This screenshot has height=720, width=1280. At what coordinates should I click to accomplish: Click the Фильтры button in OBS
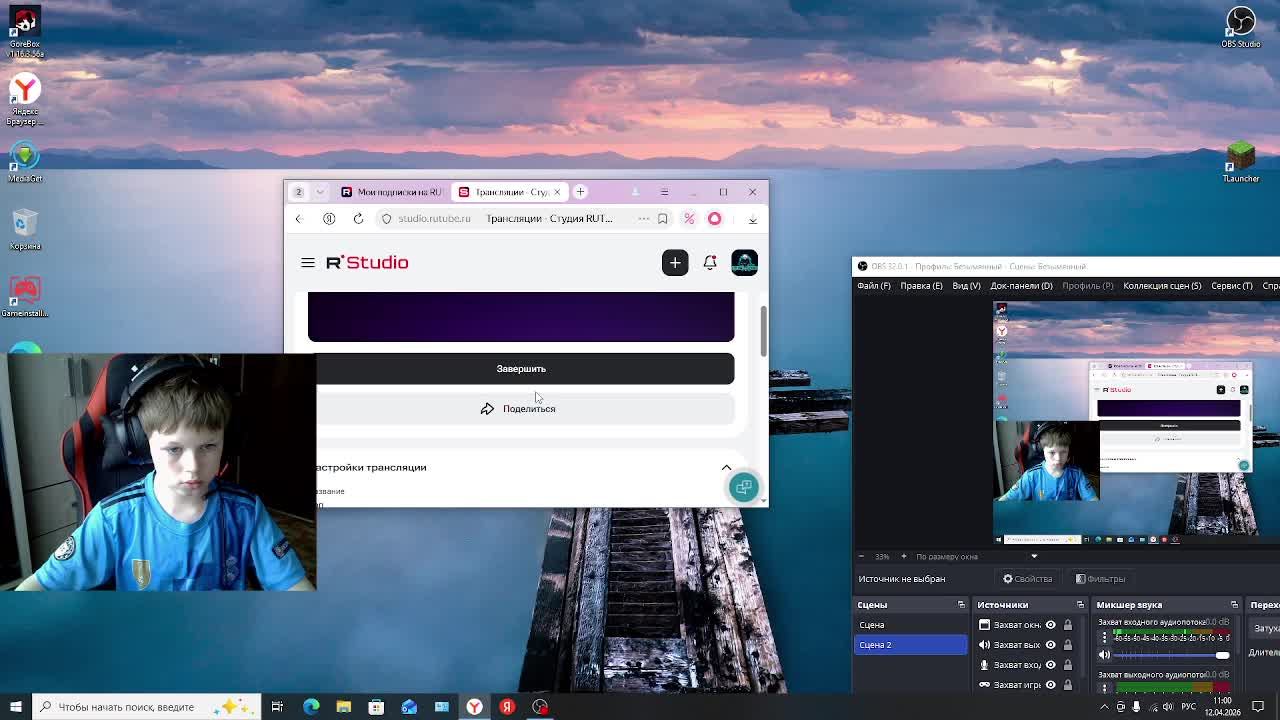click(x=1100, y=578)
